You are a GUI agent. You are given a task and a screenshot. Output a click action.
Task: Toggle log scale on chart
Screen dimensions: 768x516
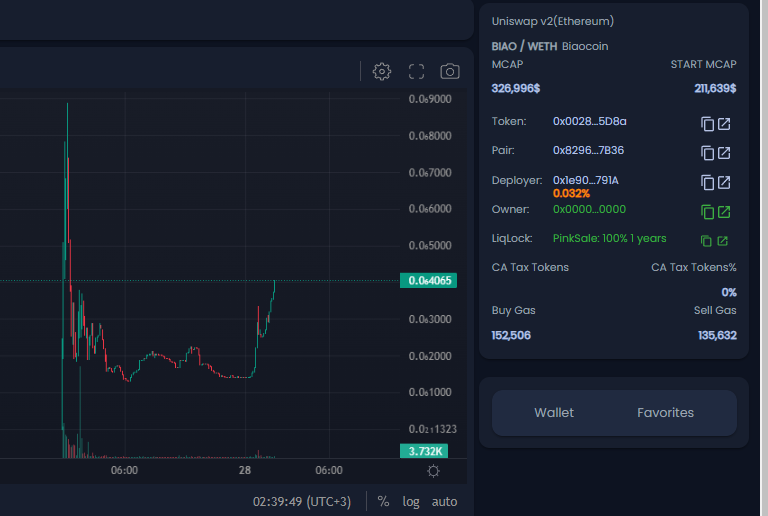click(x=411, y=501)
